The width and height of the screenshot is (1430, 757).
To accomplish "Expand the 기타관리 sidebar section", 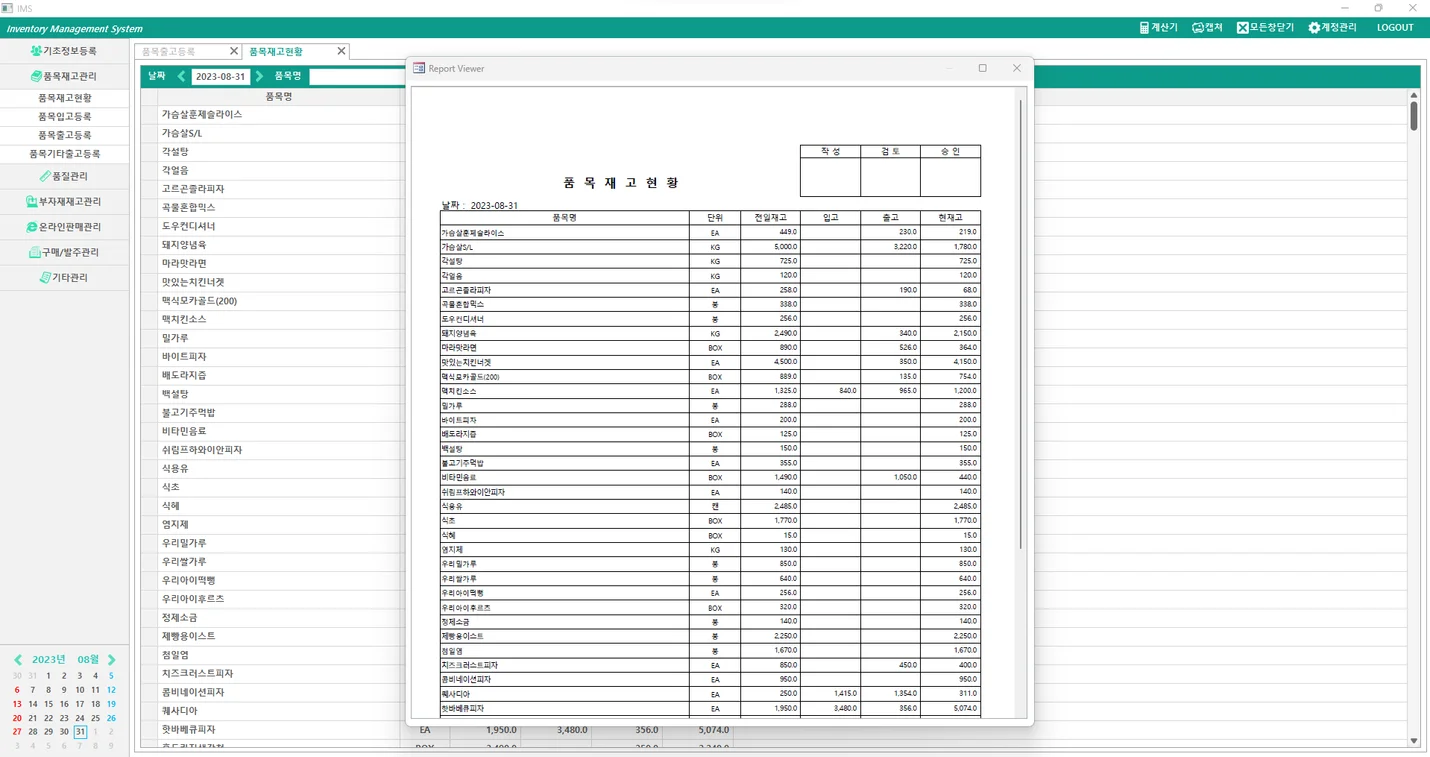I will click(64, 277).
